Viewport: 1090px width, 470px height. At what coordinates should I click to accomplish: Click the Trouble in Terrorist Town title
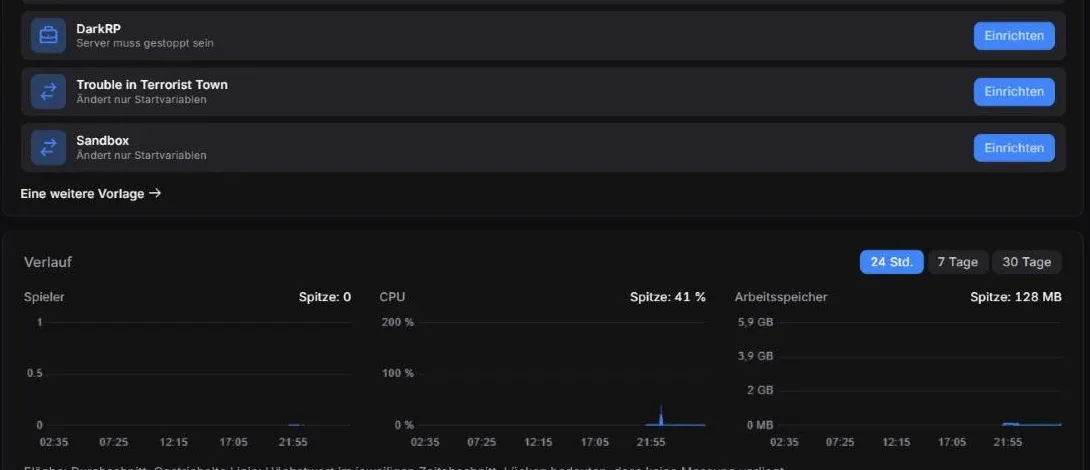coord(152,85)
